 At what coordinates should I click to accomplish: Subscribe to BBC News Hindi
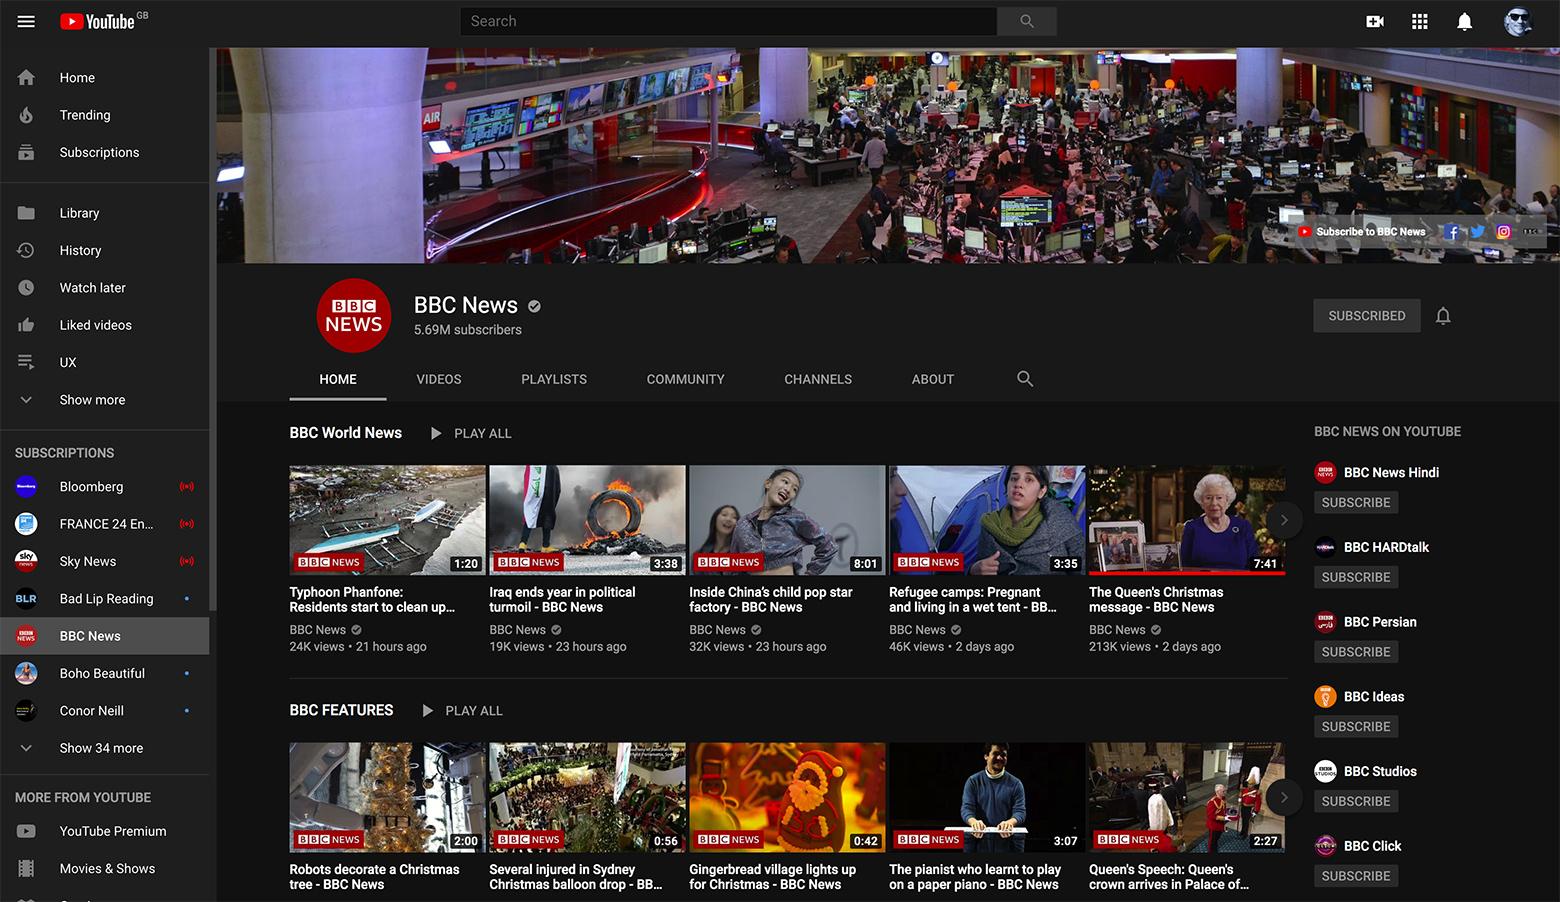click(1356, 503)
